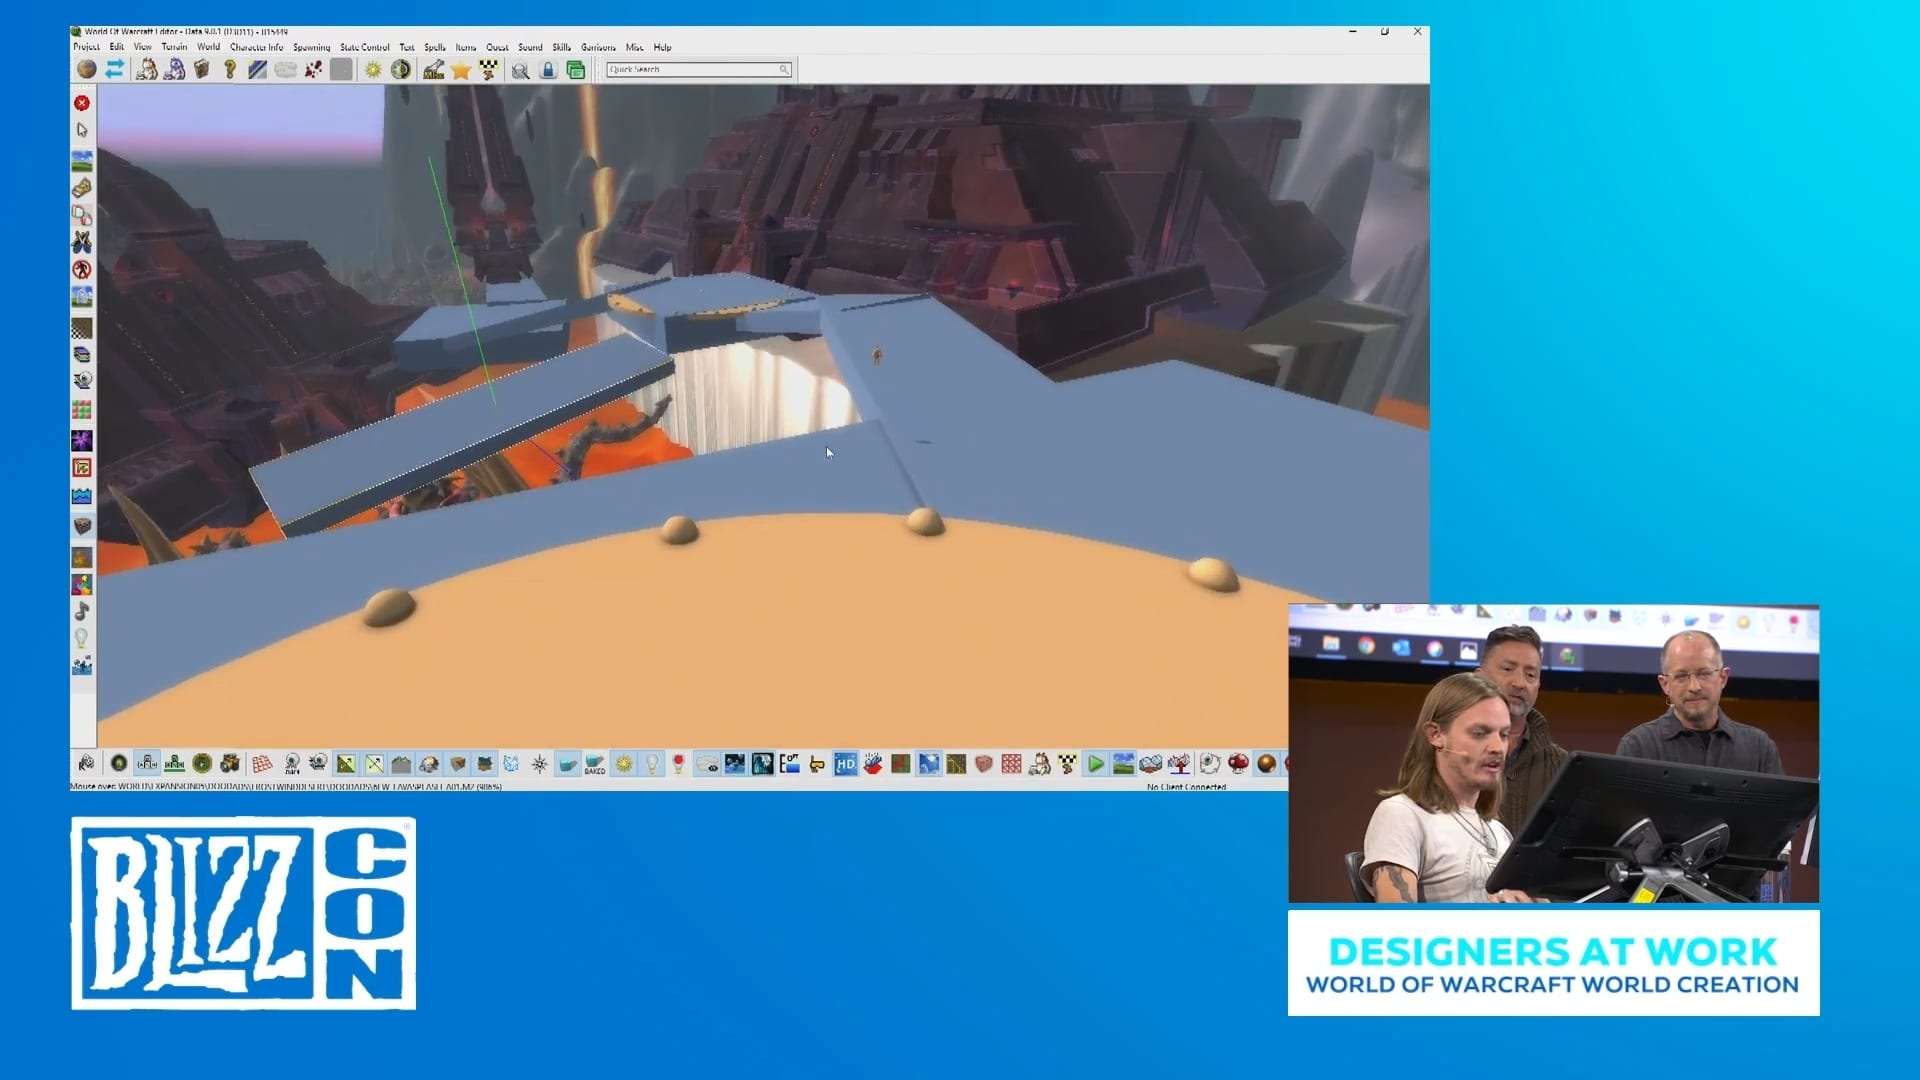Image resolution: width=1920 pixels, height=1080 pixels.
Task: Click the music note sound tool icon
Action: coord(82,611)
